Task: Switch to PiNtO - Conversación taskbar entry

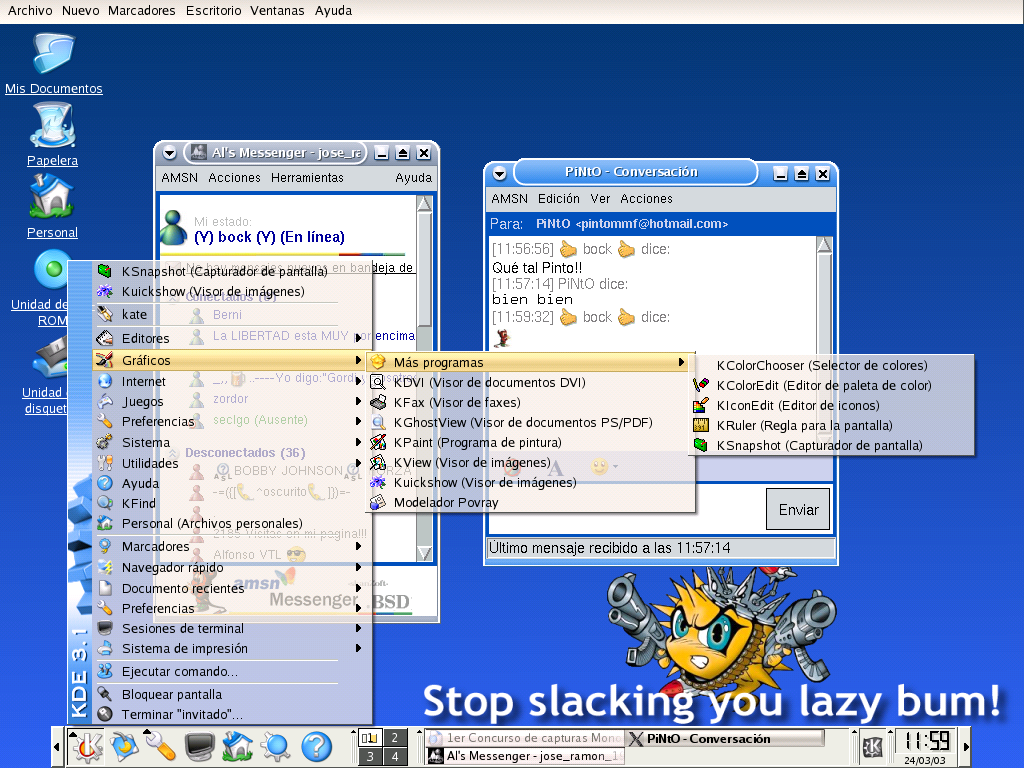Action: coord(724,739)
